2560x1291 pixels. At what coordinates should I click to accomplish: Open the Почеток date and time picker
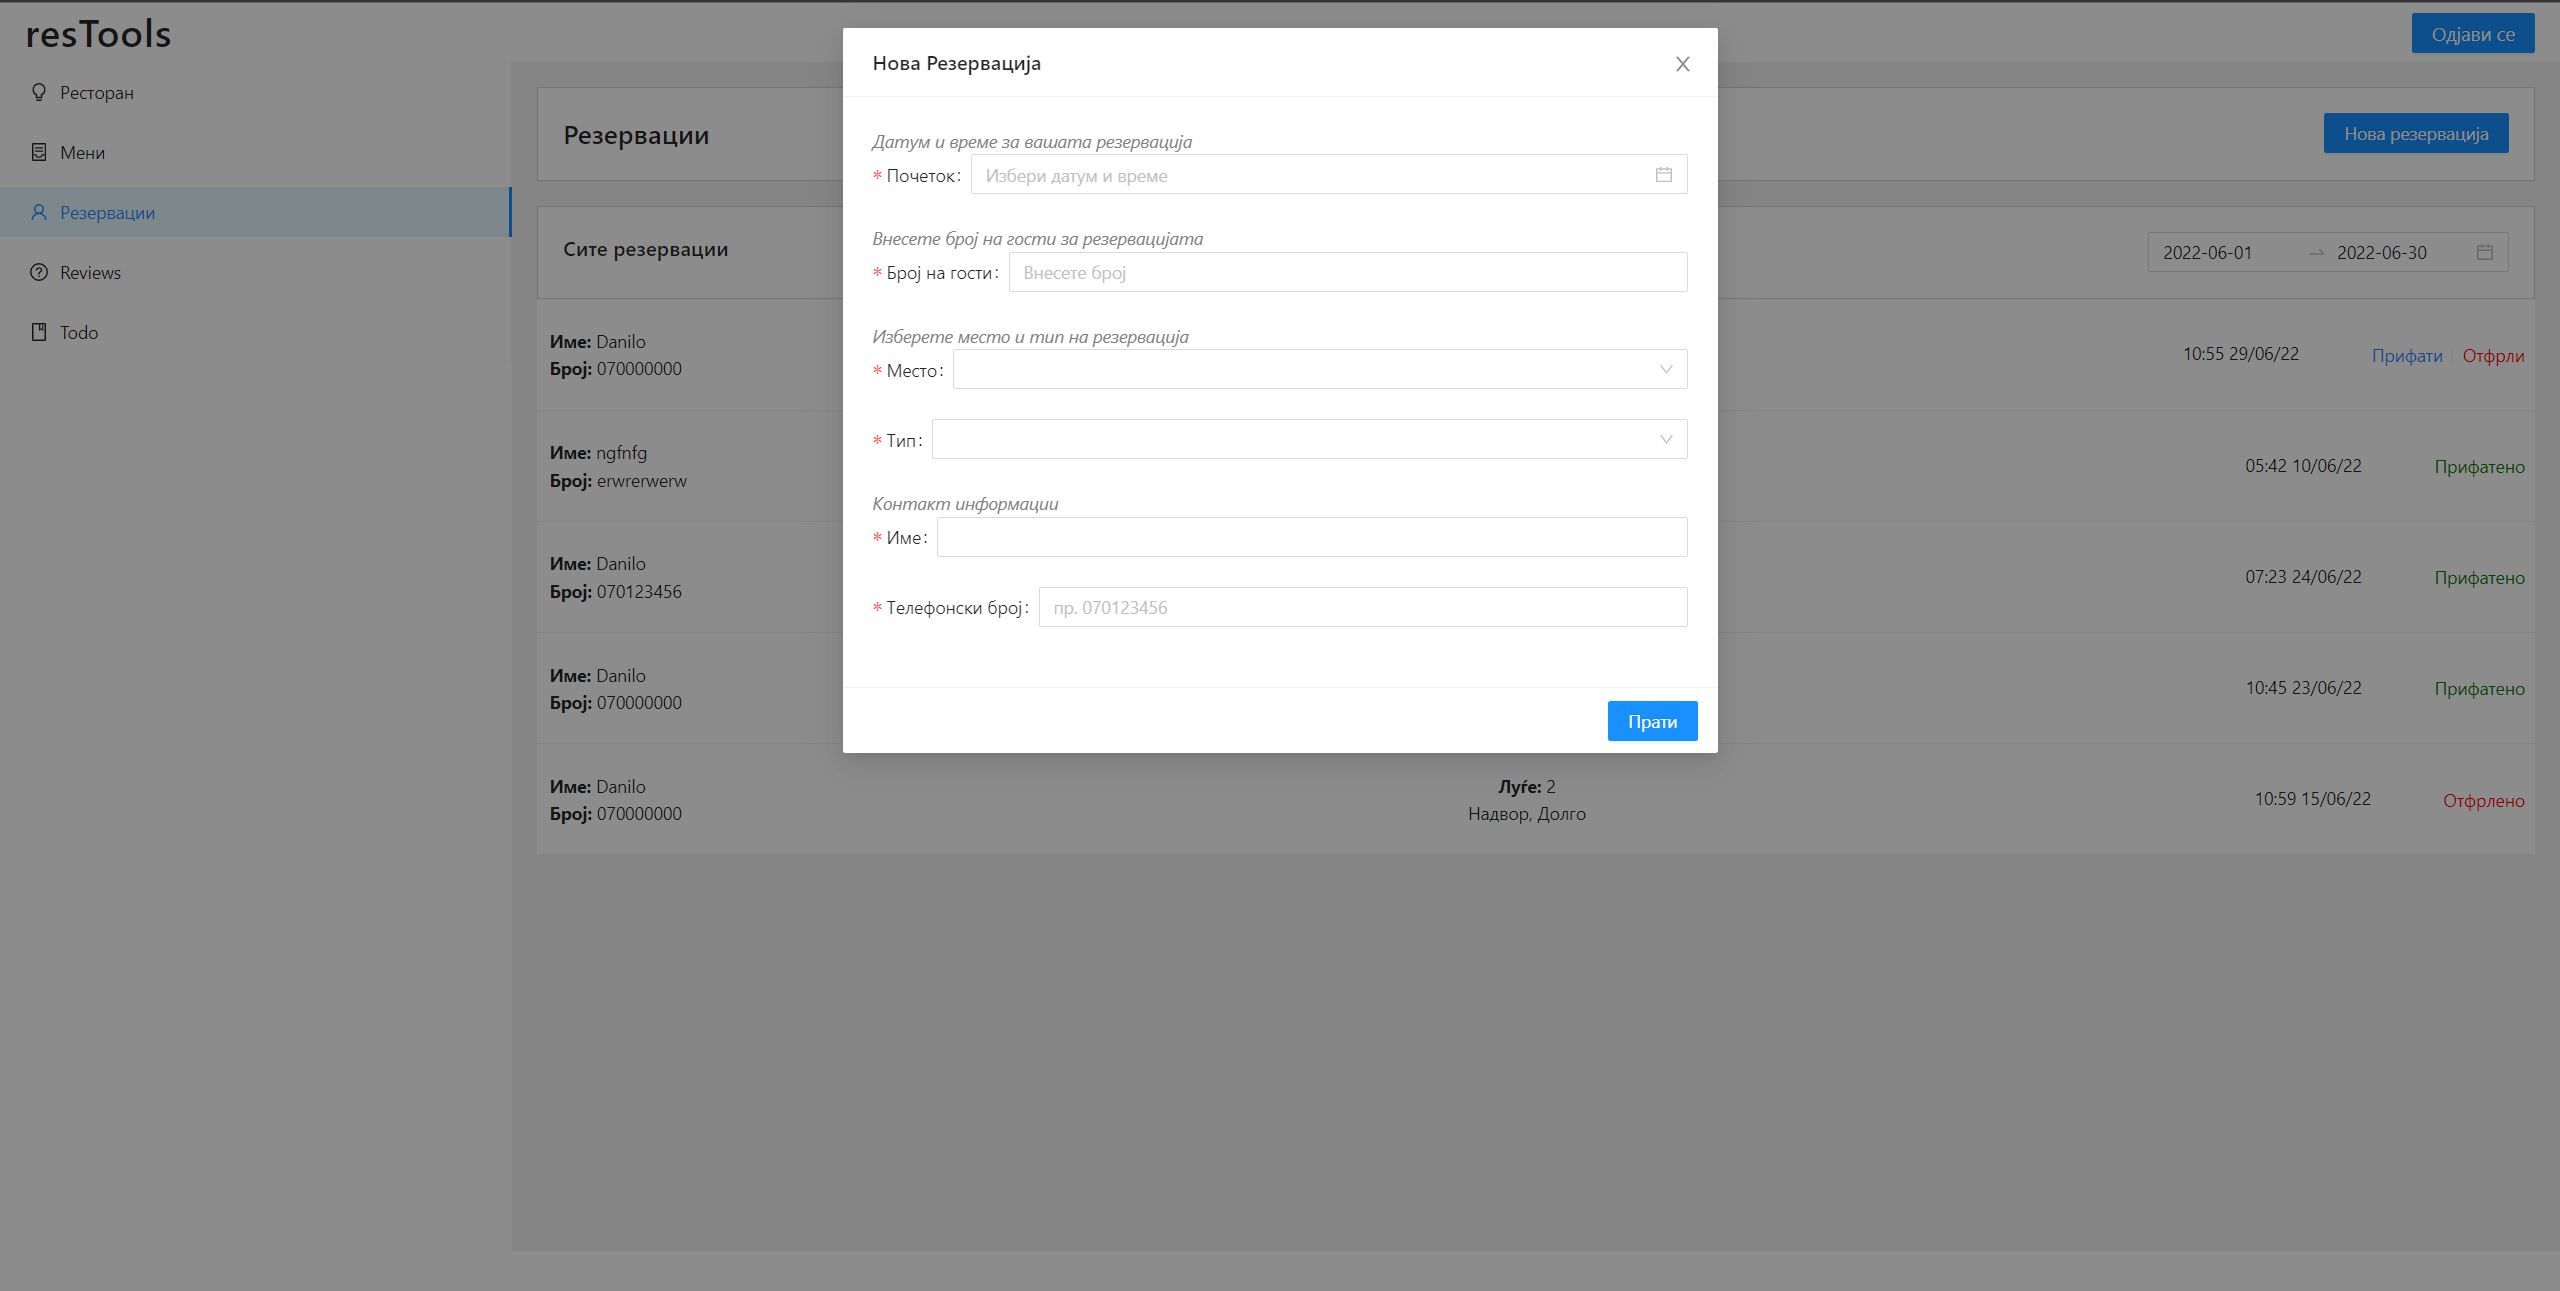[1310, 175]
